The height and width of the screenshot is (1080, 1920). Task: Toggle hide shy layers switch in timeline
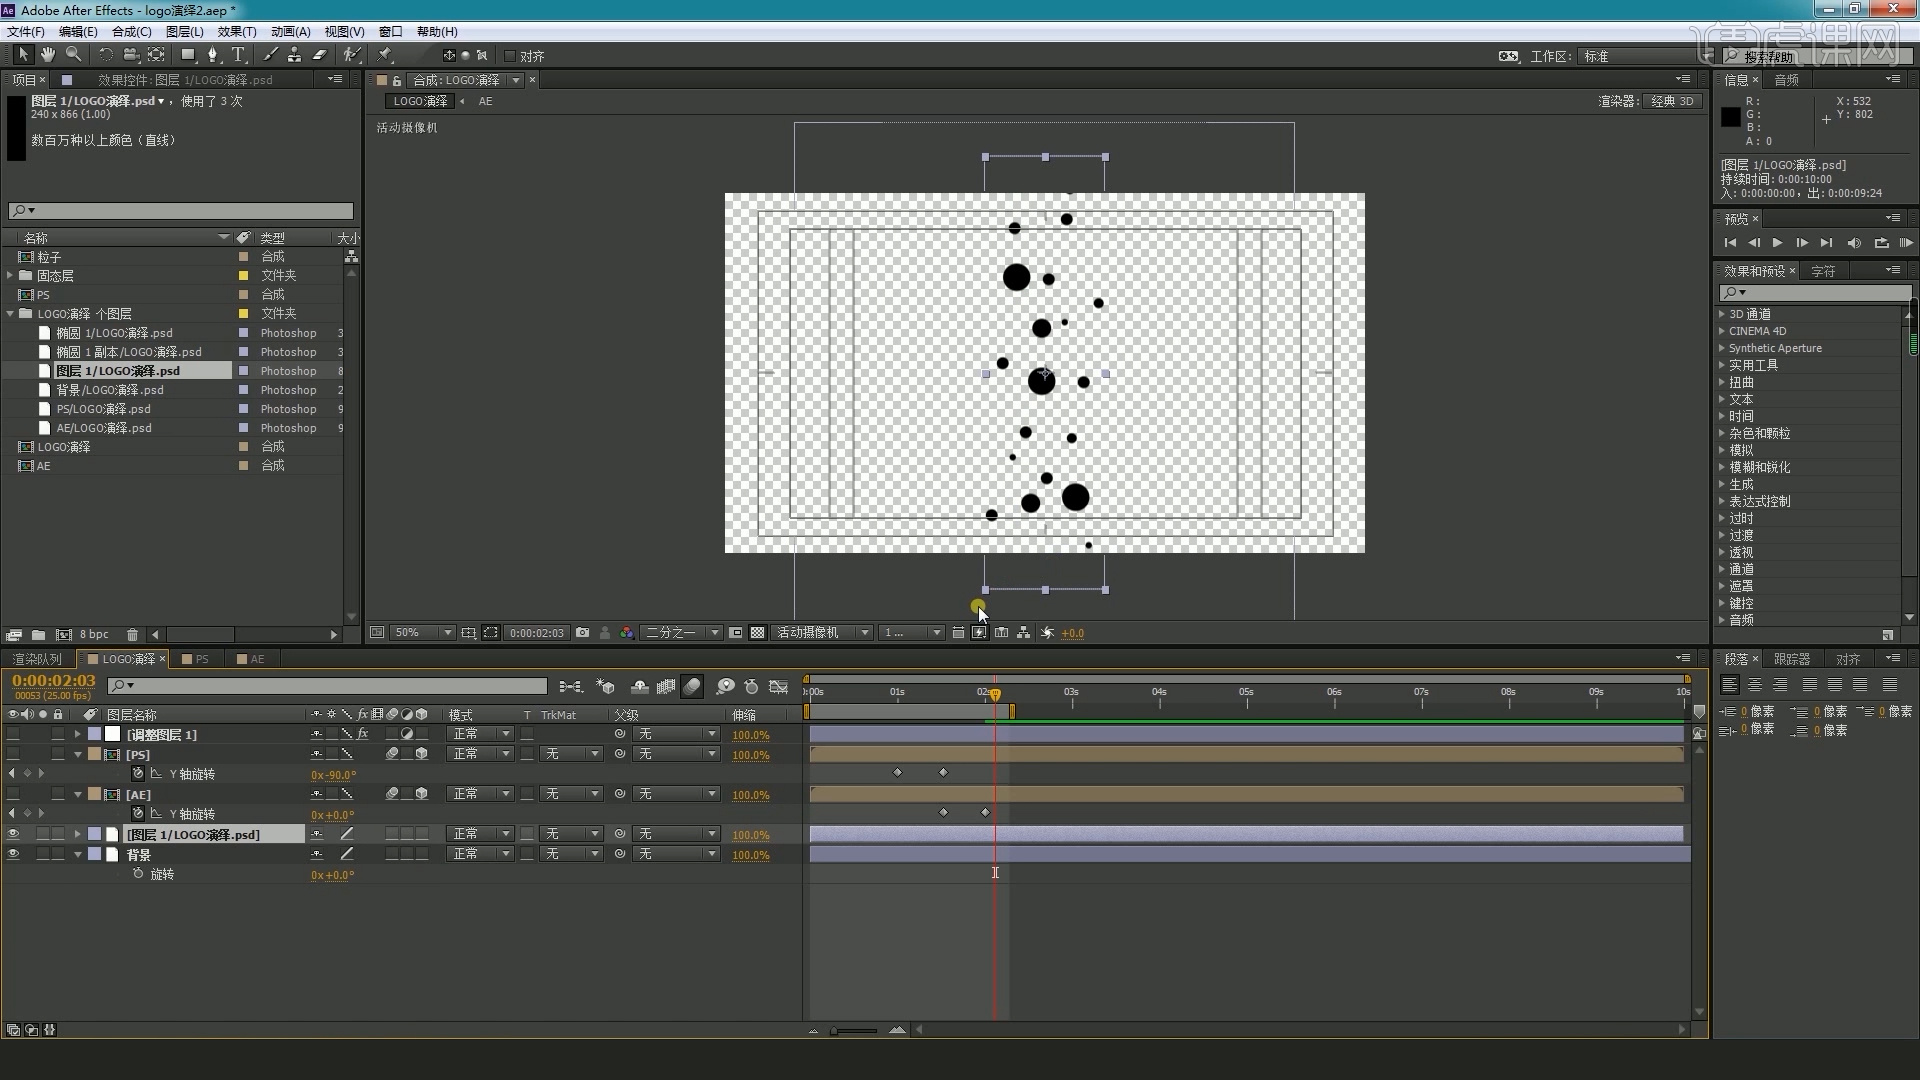640,686
